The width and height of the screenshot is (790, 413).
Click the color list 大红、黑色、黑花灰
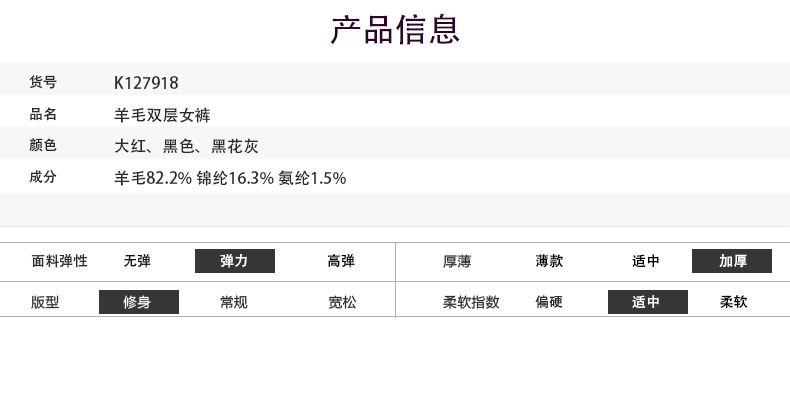[187, 146]
